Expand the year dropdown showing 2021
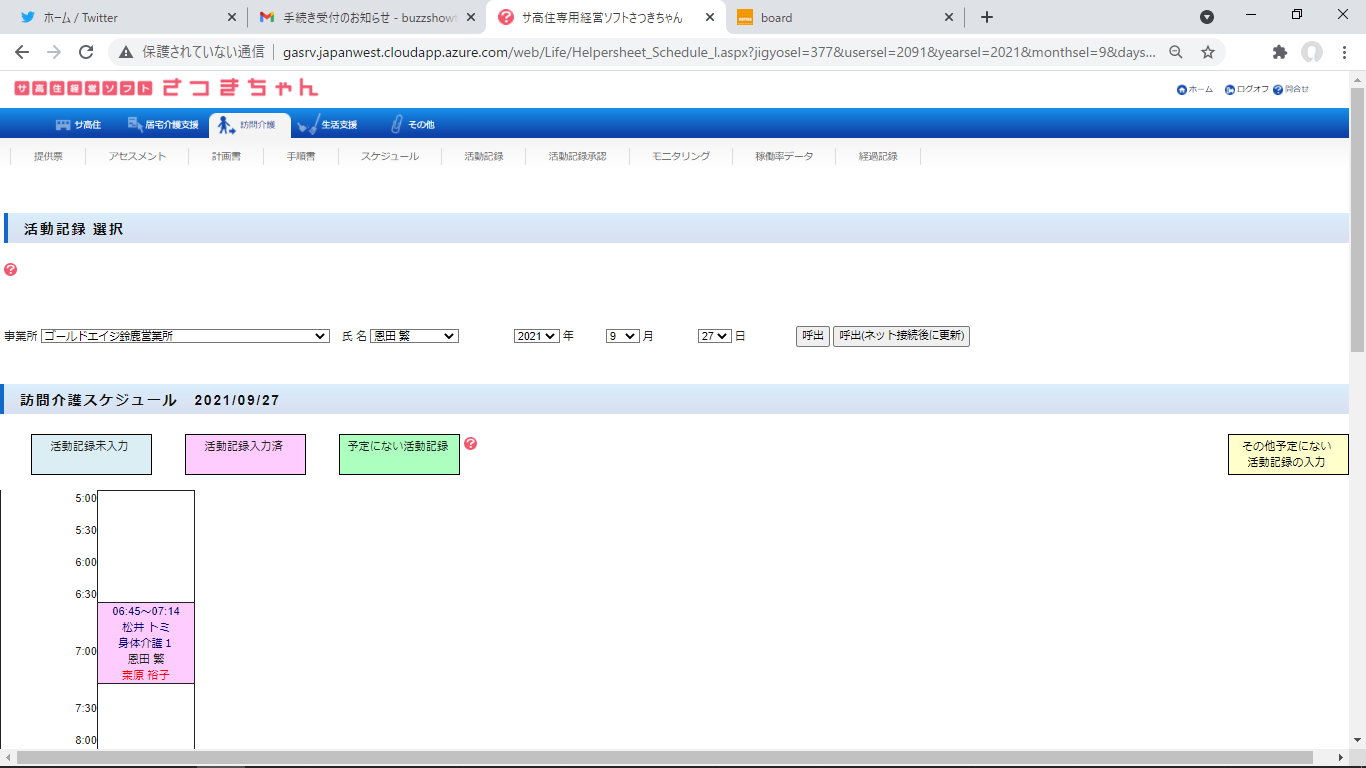1366x768 pixels. click(x=536, y=337)
